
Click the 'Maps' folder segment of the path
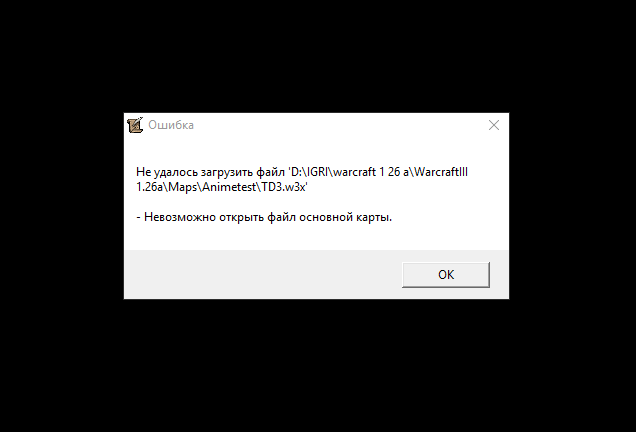point(183,187)
